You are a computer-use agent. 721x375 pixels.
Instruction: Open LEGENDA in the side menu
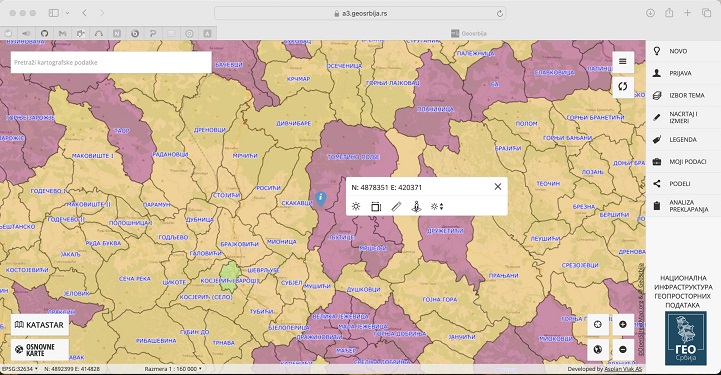(x=683, y=140)
